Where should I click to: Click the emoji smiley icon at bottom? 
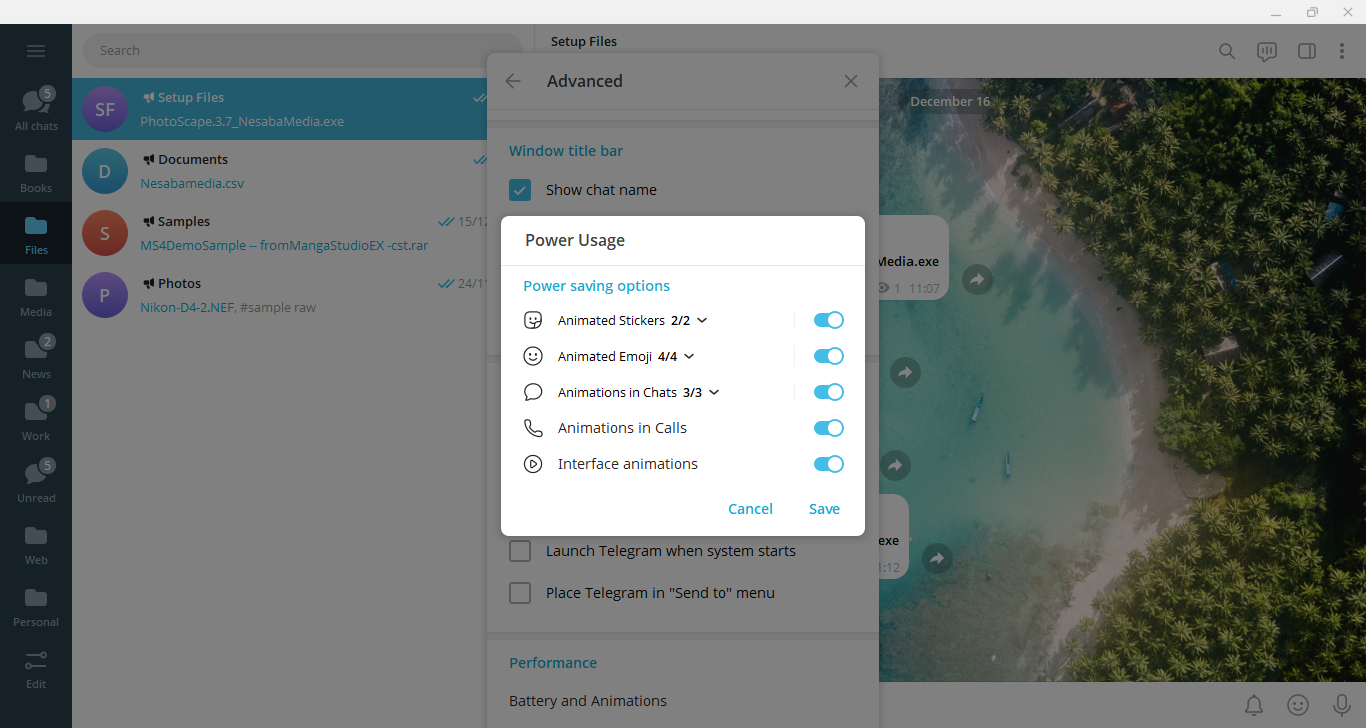click(1298, 705)
